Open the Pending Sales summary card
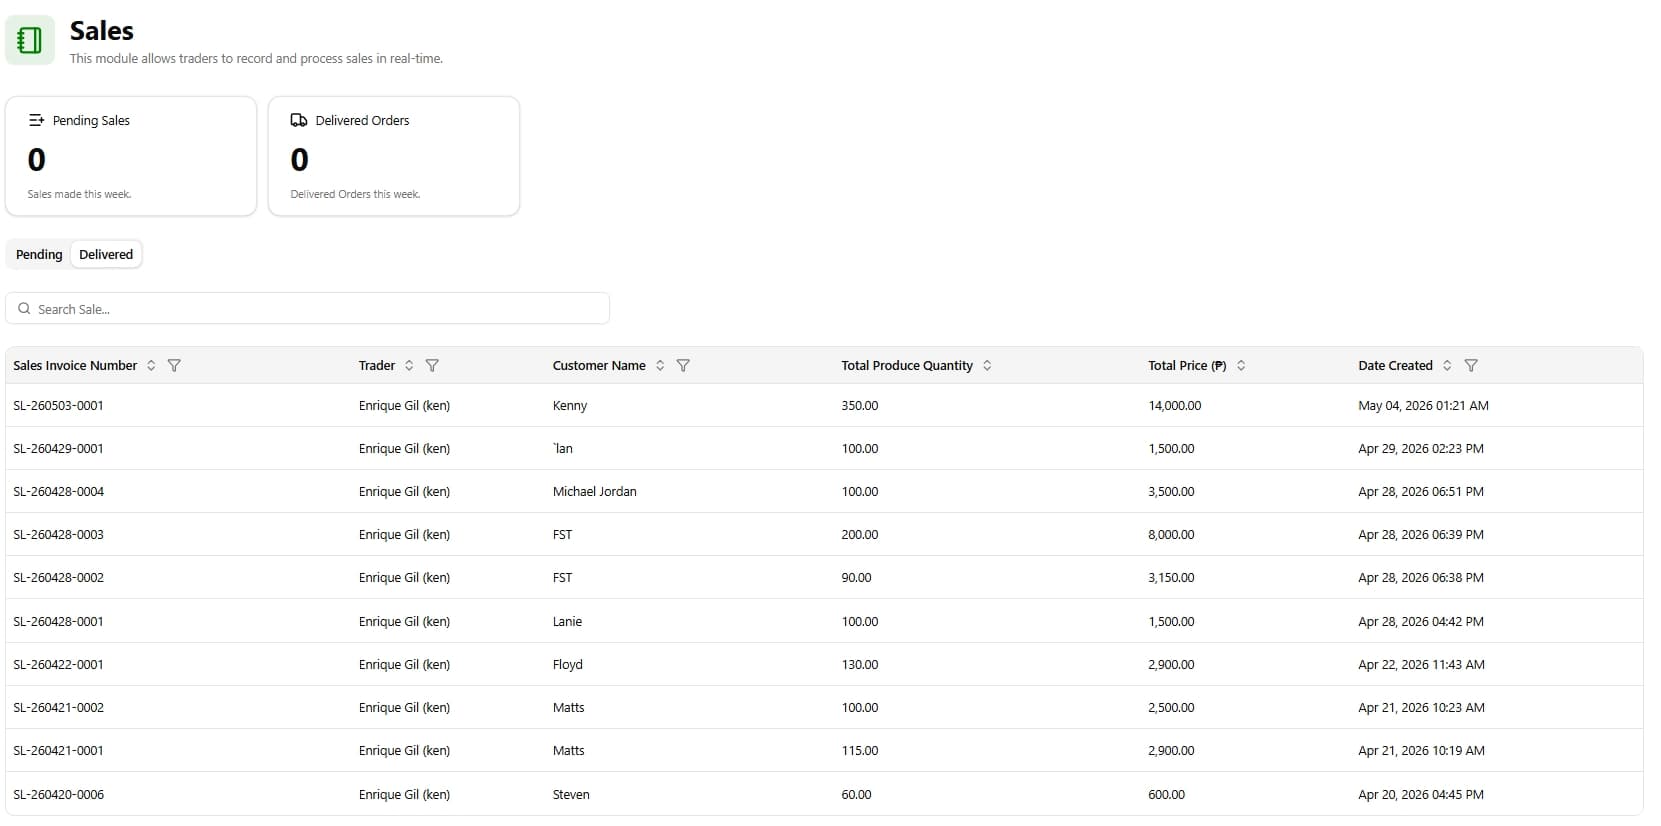Screen dimensions: 1661x826 click(131, 156)
